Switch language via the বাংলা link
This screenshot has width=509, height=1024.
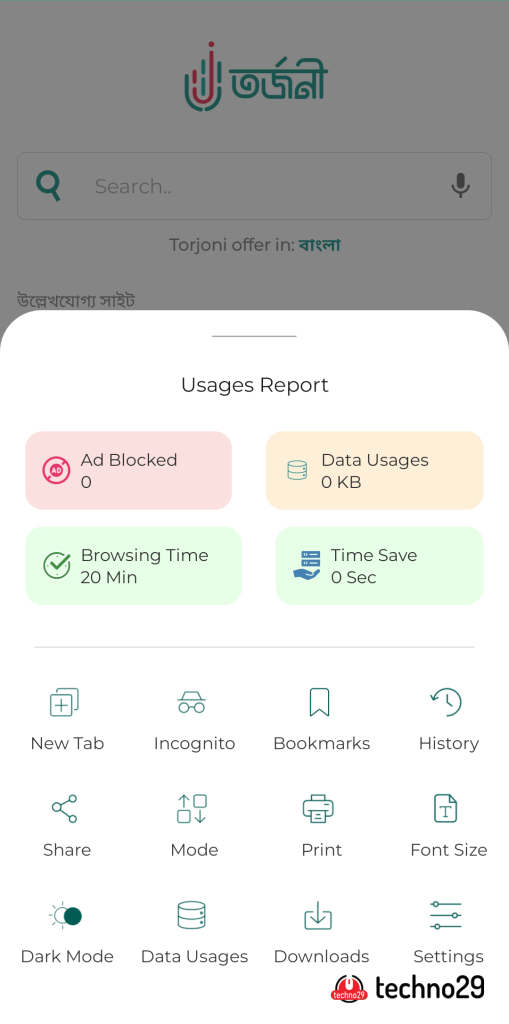[x=320, y=245]
